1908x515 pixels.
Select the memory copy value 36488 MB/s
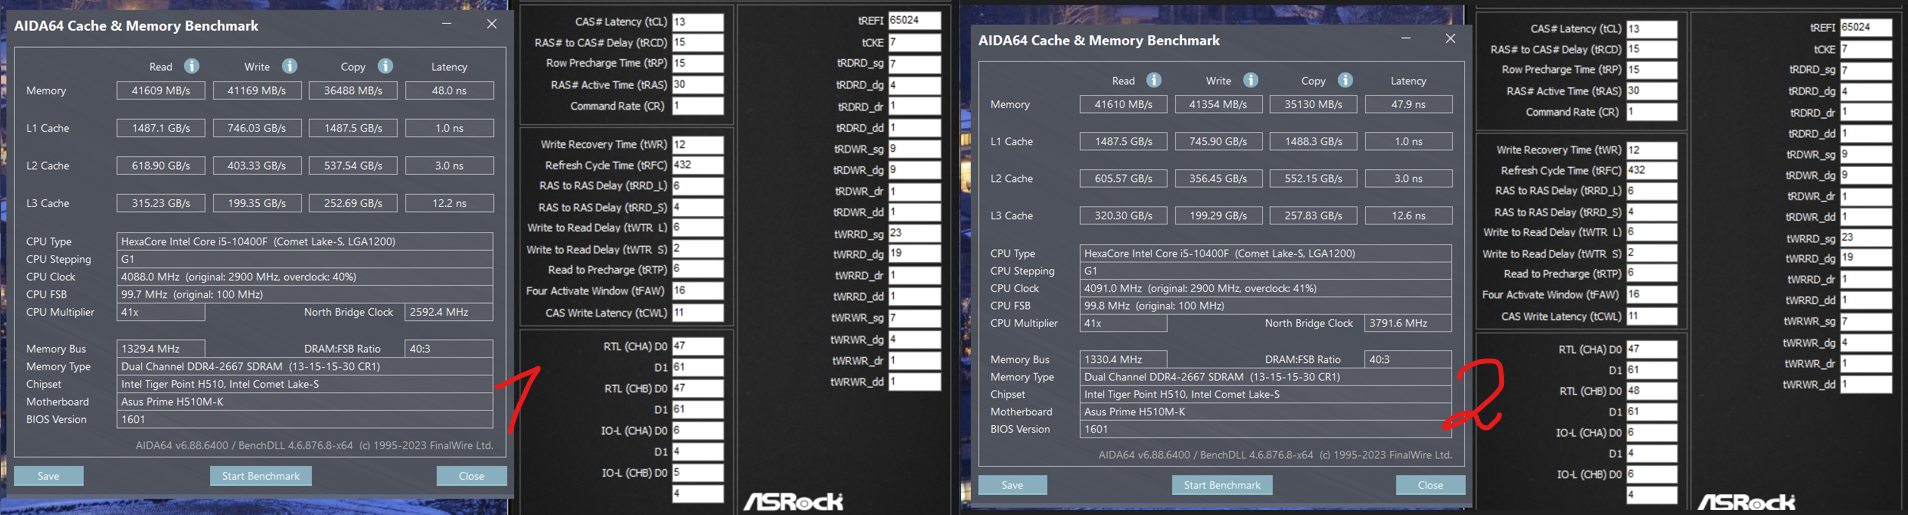point(353,90)
